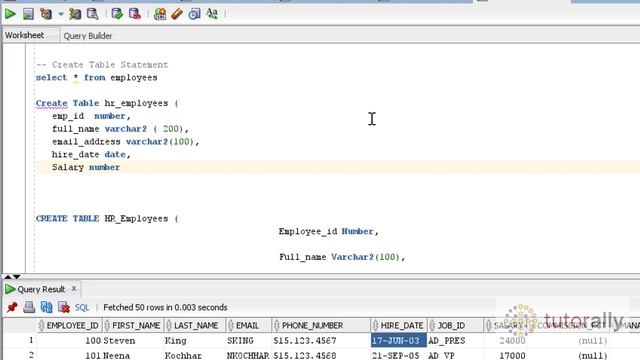Click the Print results icon
Image resolution: width=640 pixels, height=360 pixels.
point(29,307)
